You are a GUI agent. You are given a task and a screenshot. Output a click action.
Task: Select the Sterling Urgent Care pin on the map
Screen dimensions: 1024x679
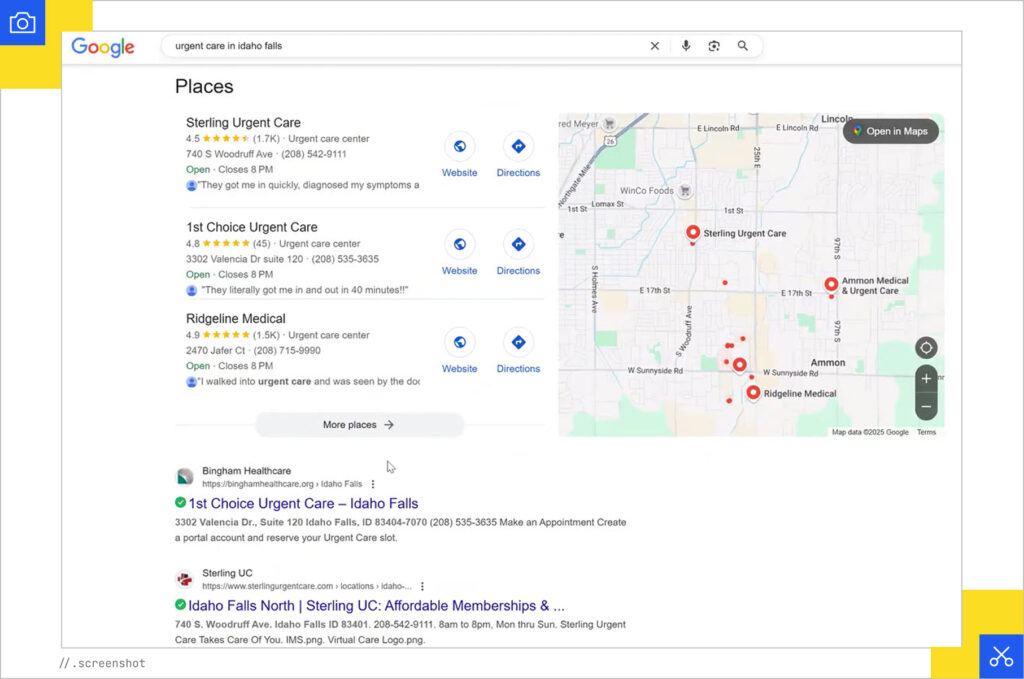click(x=693, y=233)
